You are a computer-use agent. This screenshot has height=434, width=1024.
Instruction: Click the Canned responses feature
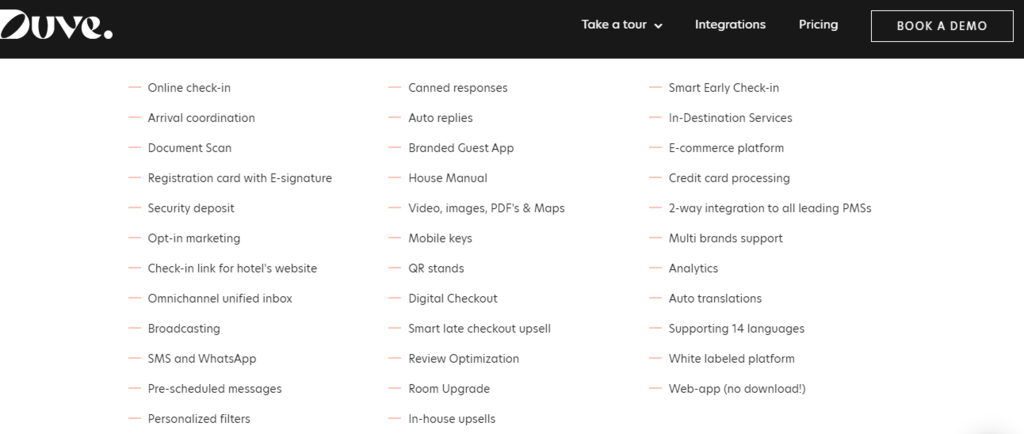tap(457, 88)
